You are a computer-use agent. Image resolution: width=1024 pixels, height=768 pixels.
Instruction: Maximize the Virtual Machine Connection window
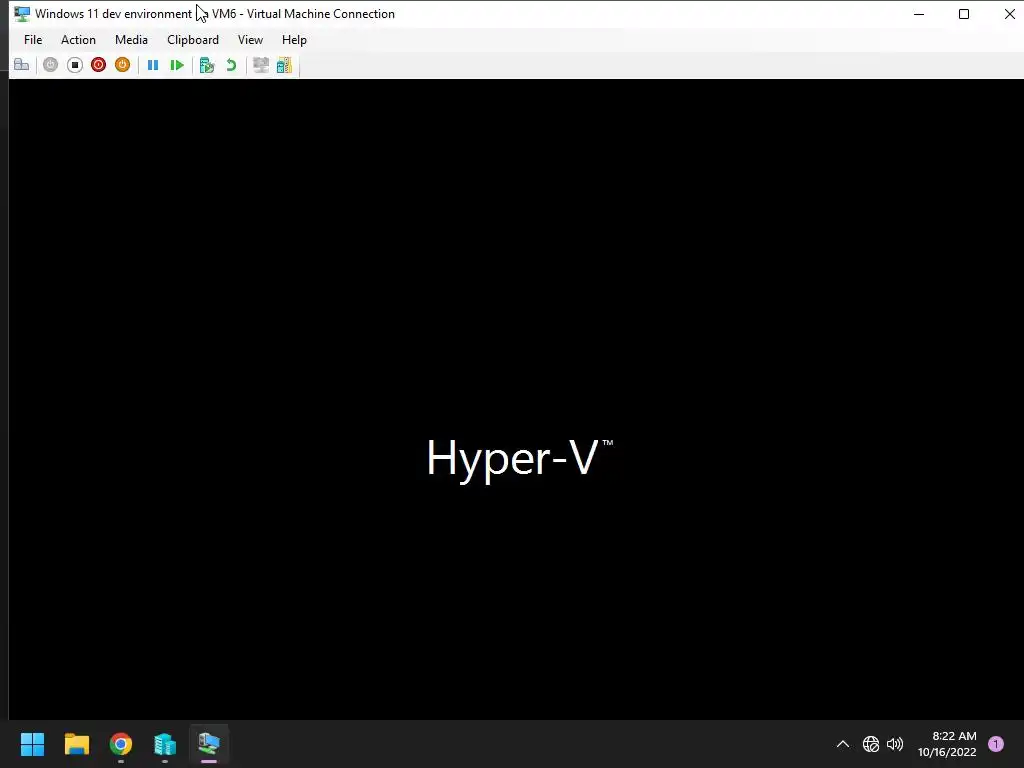pyautogui.click(x=964, y=14)
